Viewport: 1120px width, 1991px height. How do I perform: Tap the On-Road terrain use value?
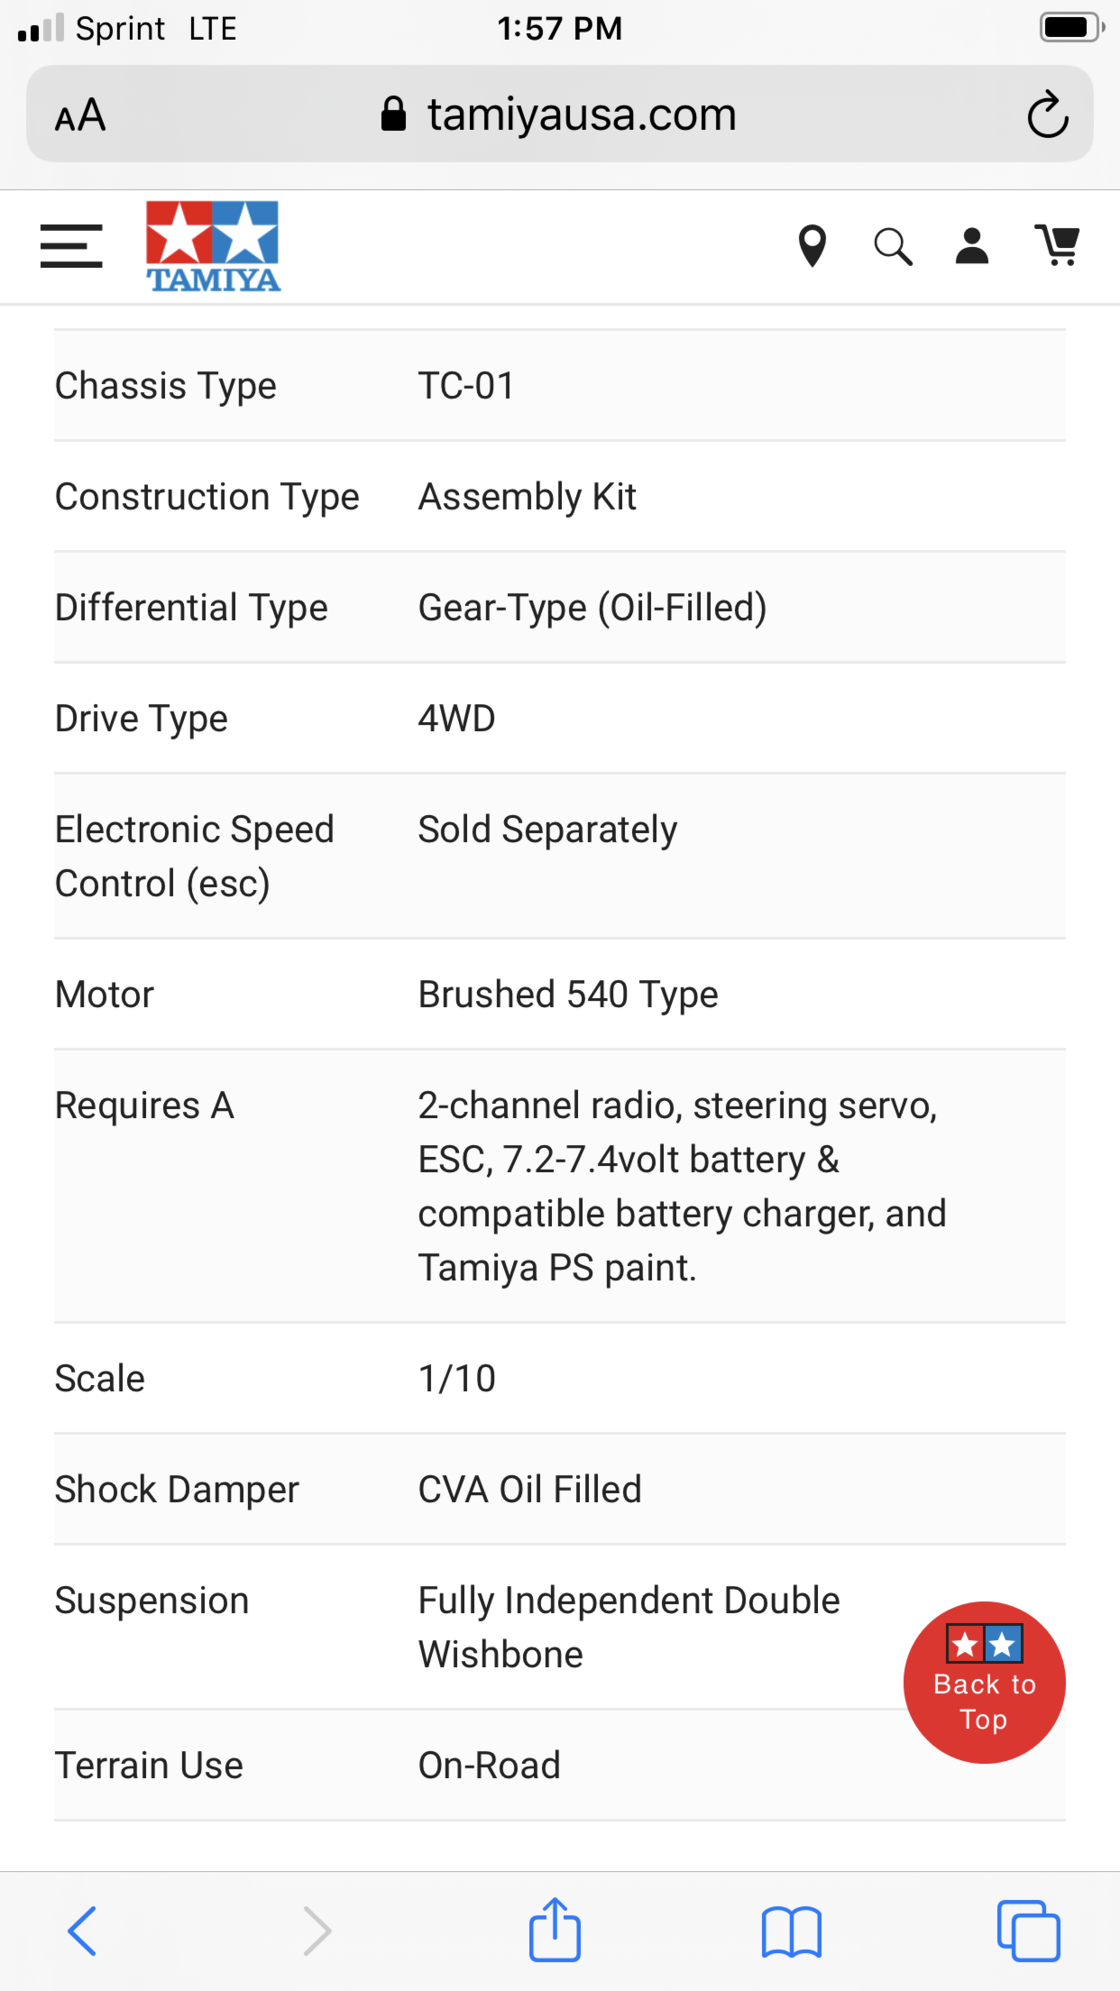pos(489,1766)
